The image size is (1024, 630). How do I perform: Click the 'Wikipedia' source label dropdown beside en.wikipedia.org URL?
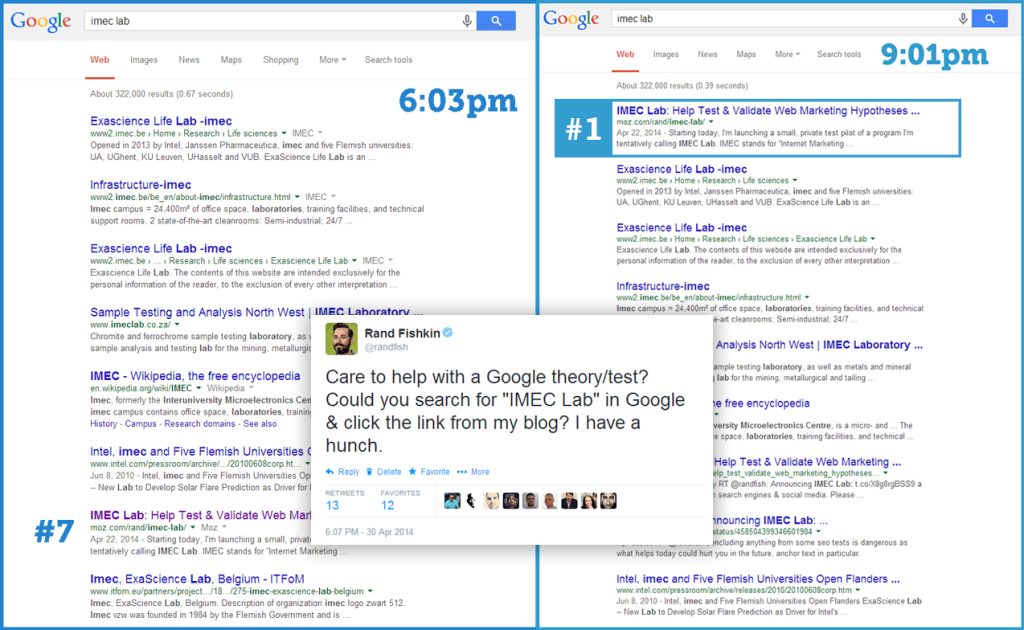point(230,388)
